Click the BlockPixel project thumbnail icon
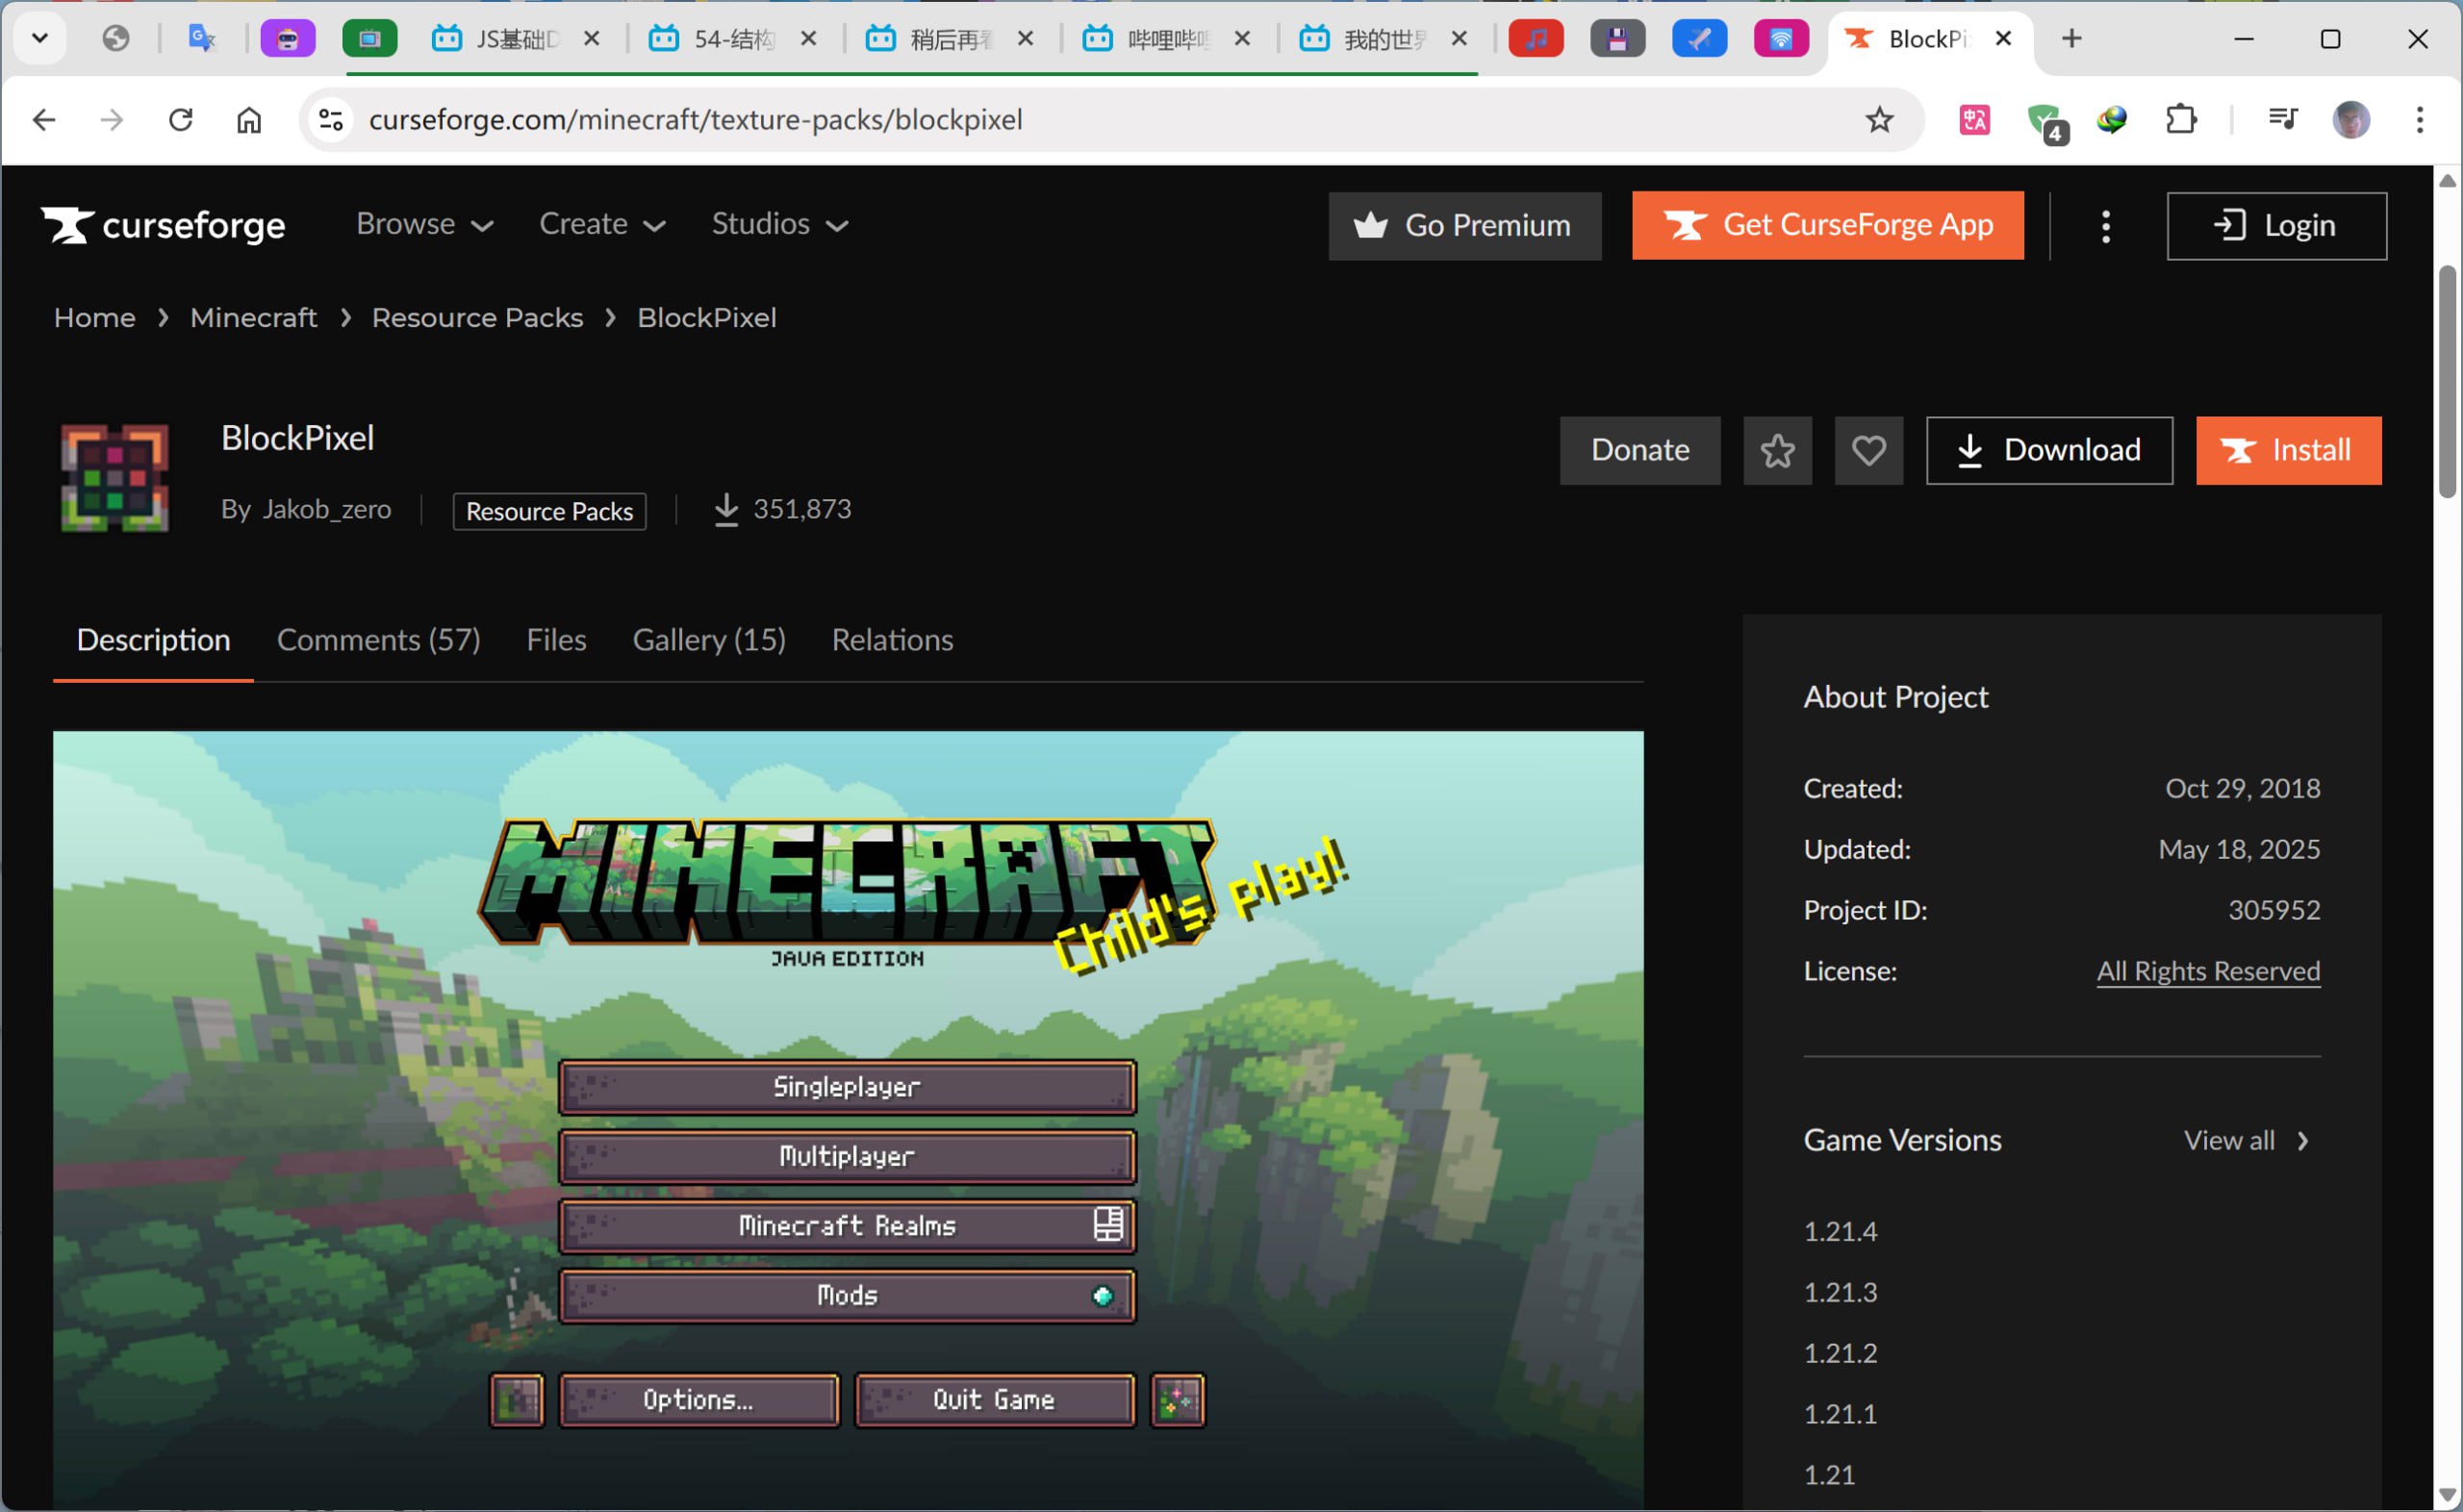Screen dimensions: 2463x1512 (115, 477)
